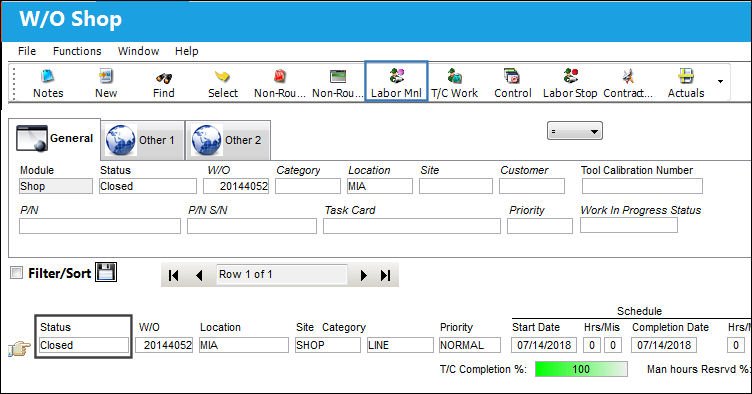752x394 pixels.
Task: Open the Control toolbar icon
Action: [x=513, y=83]
